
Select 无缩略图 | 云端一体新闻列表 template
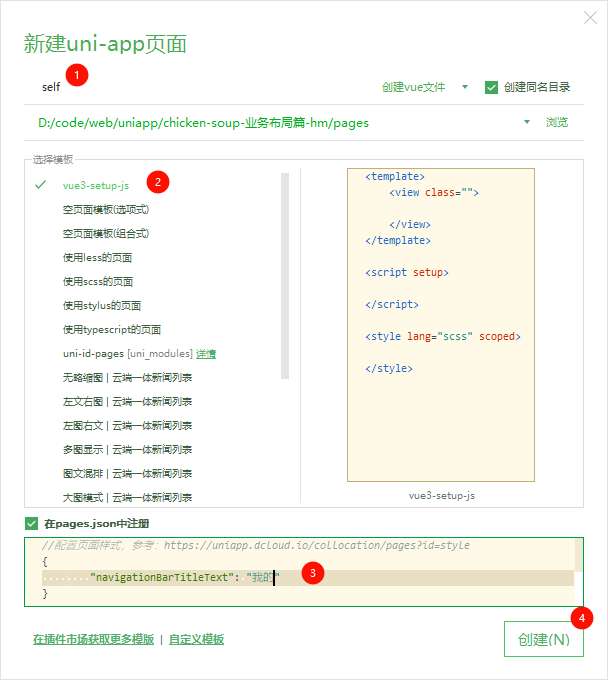point(127,378)
